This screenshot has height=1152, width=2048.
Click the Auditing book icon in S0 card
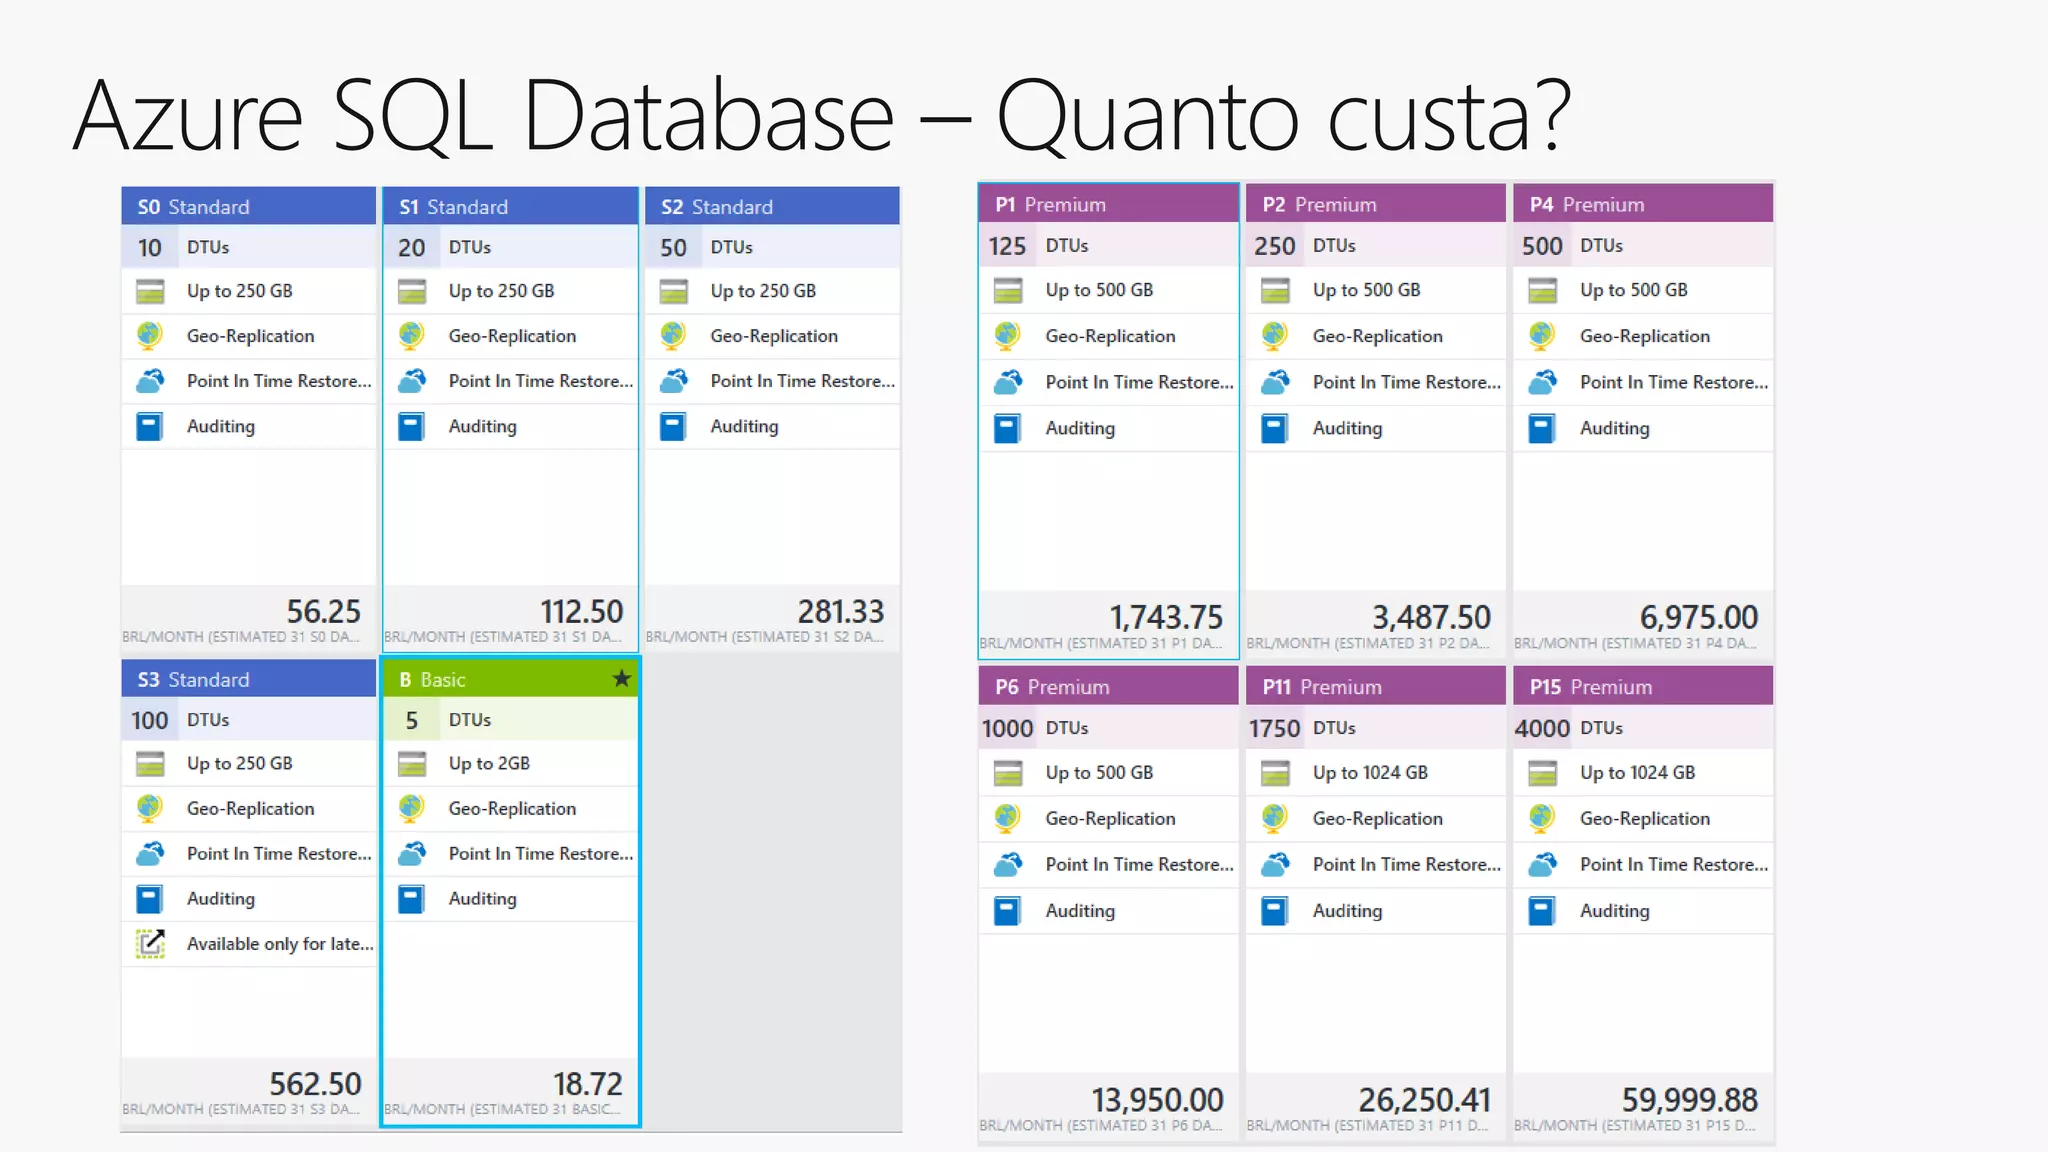point(150,426)
